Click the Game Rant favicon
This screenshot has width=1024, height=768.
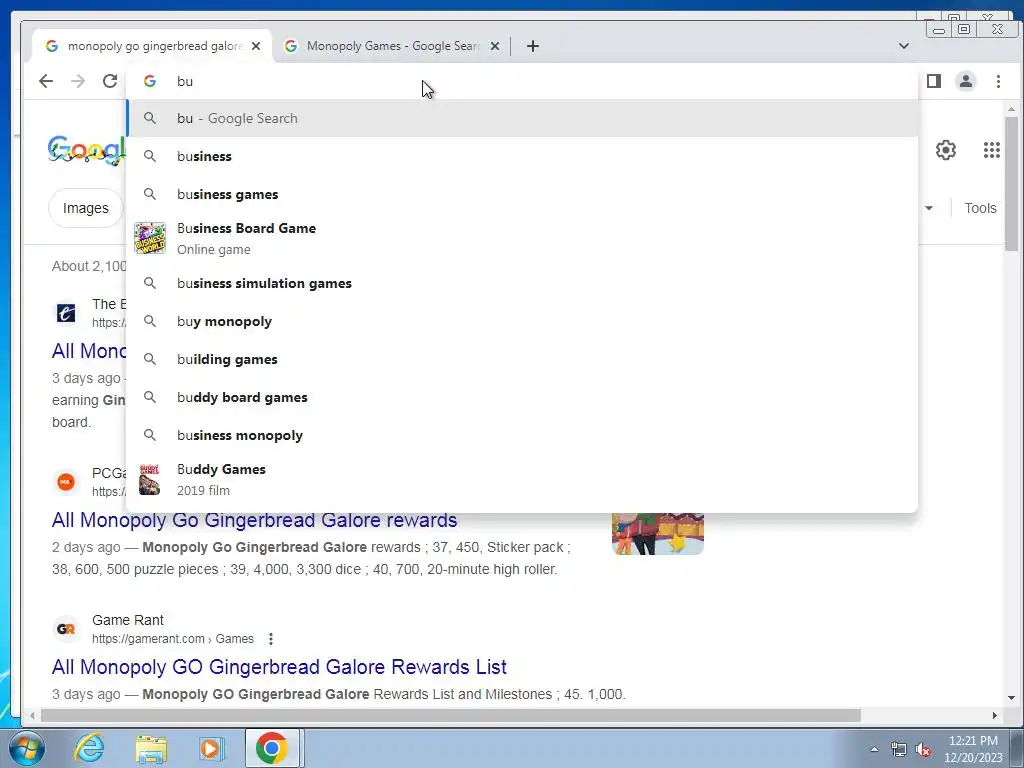65,629
